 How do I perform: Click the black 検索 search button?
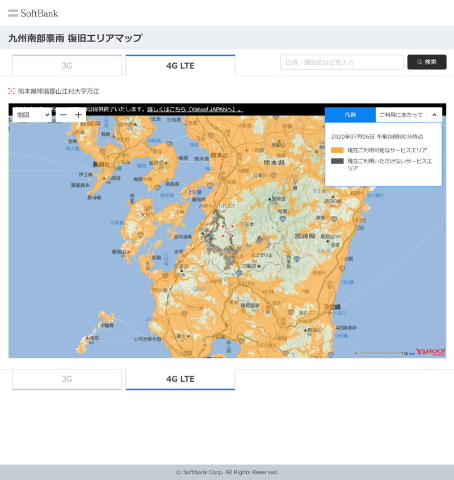[427, 62]
